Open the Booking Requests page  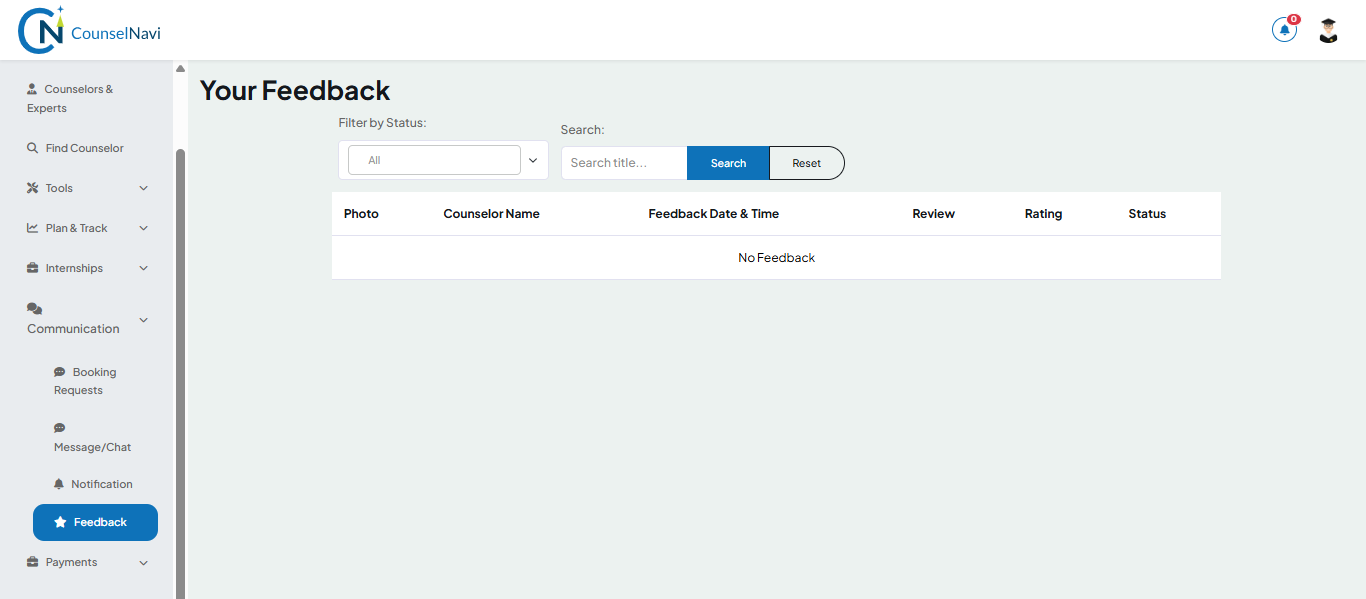[85, 380]
